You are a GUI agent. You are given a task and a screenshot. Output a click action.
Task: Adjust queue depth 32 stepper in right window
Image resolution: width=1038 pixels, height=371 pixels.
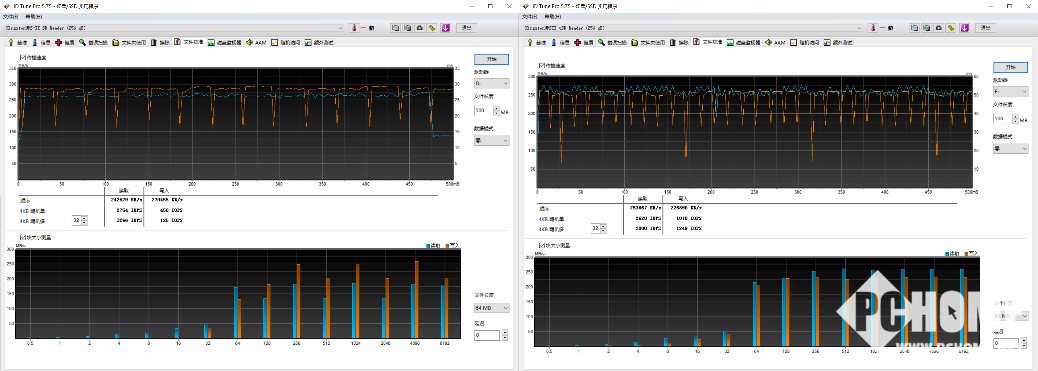tap(604, 228)
